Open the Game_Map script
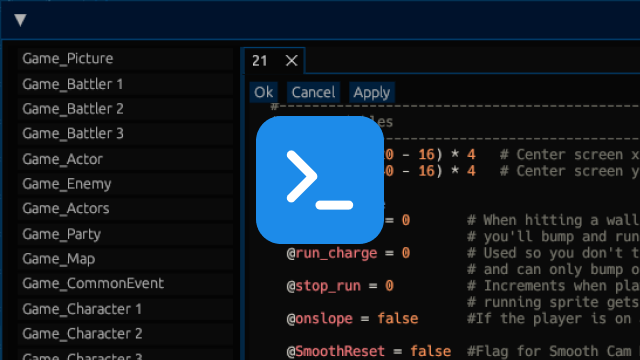640x360 pixels. pos(125,259)
